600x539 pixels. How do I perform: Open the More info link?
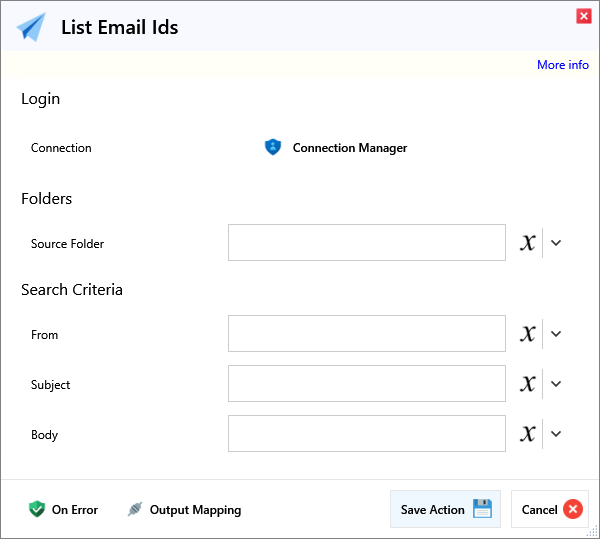coord(562,65)
